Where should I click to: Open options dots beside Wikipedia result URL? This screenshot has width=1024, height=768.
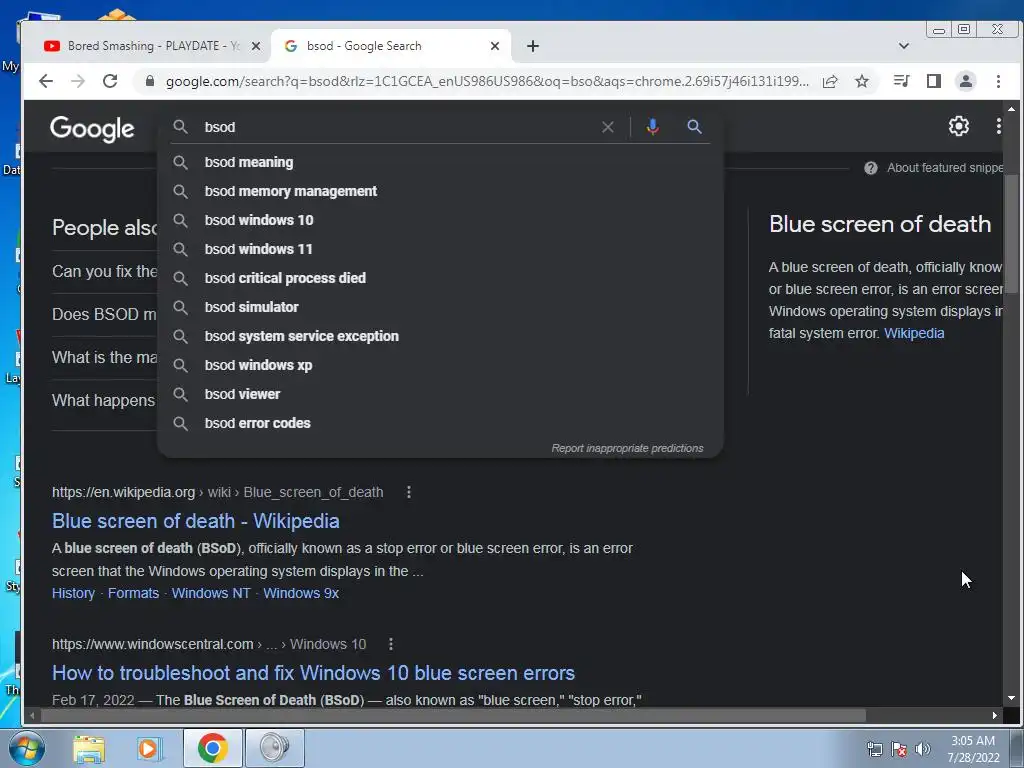point(409,492)
